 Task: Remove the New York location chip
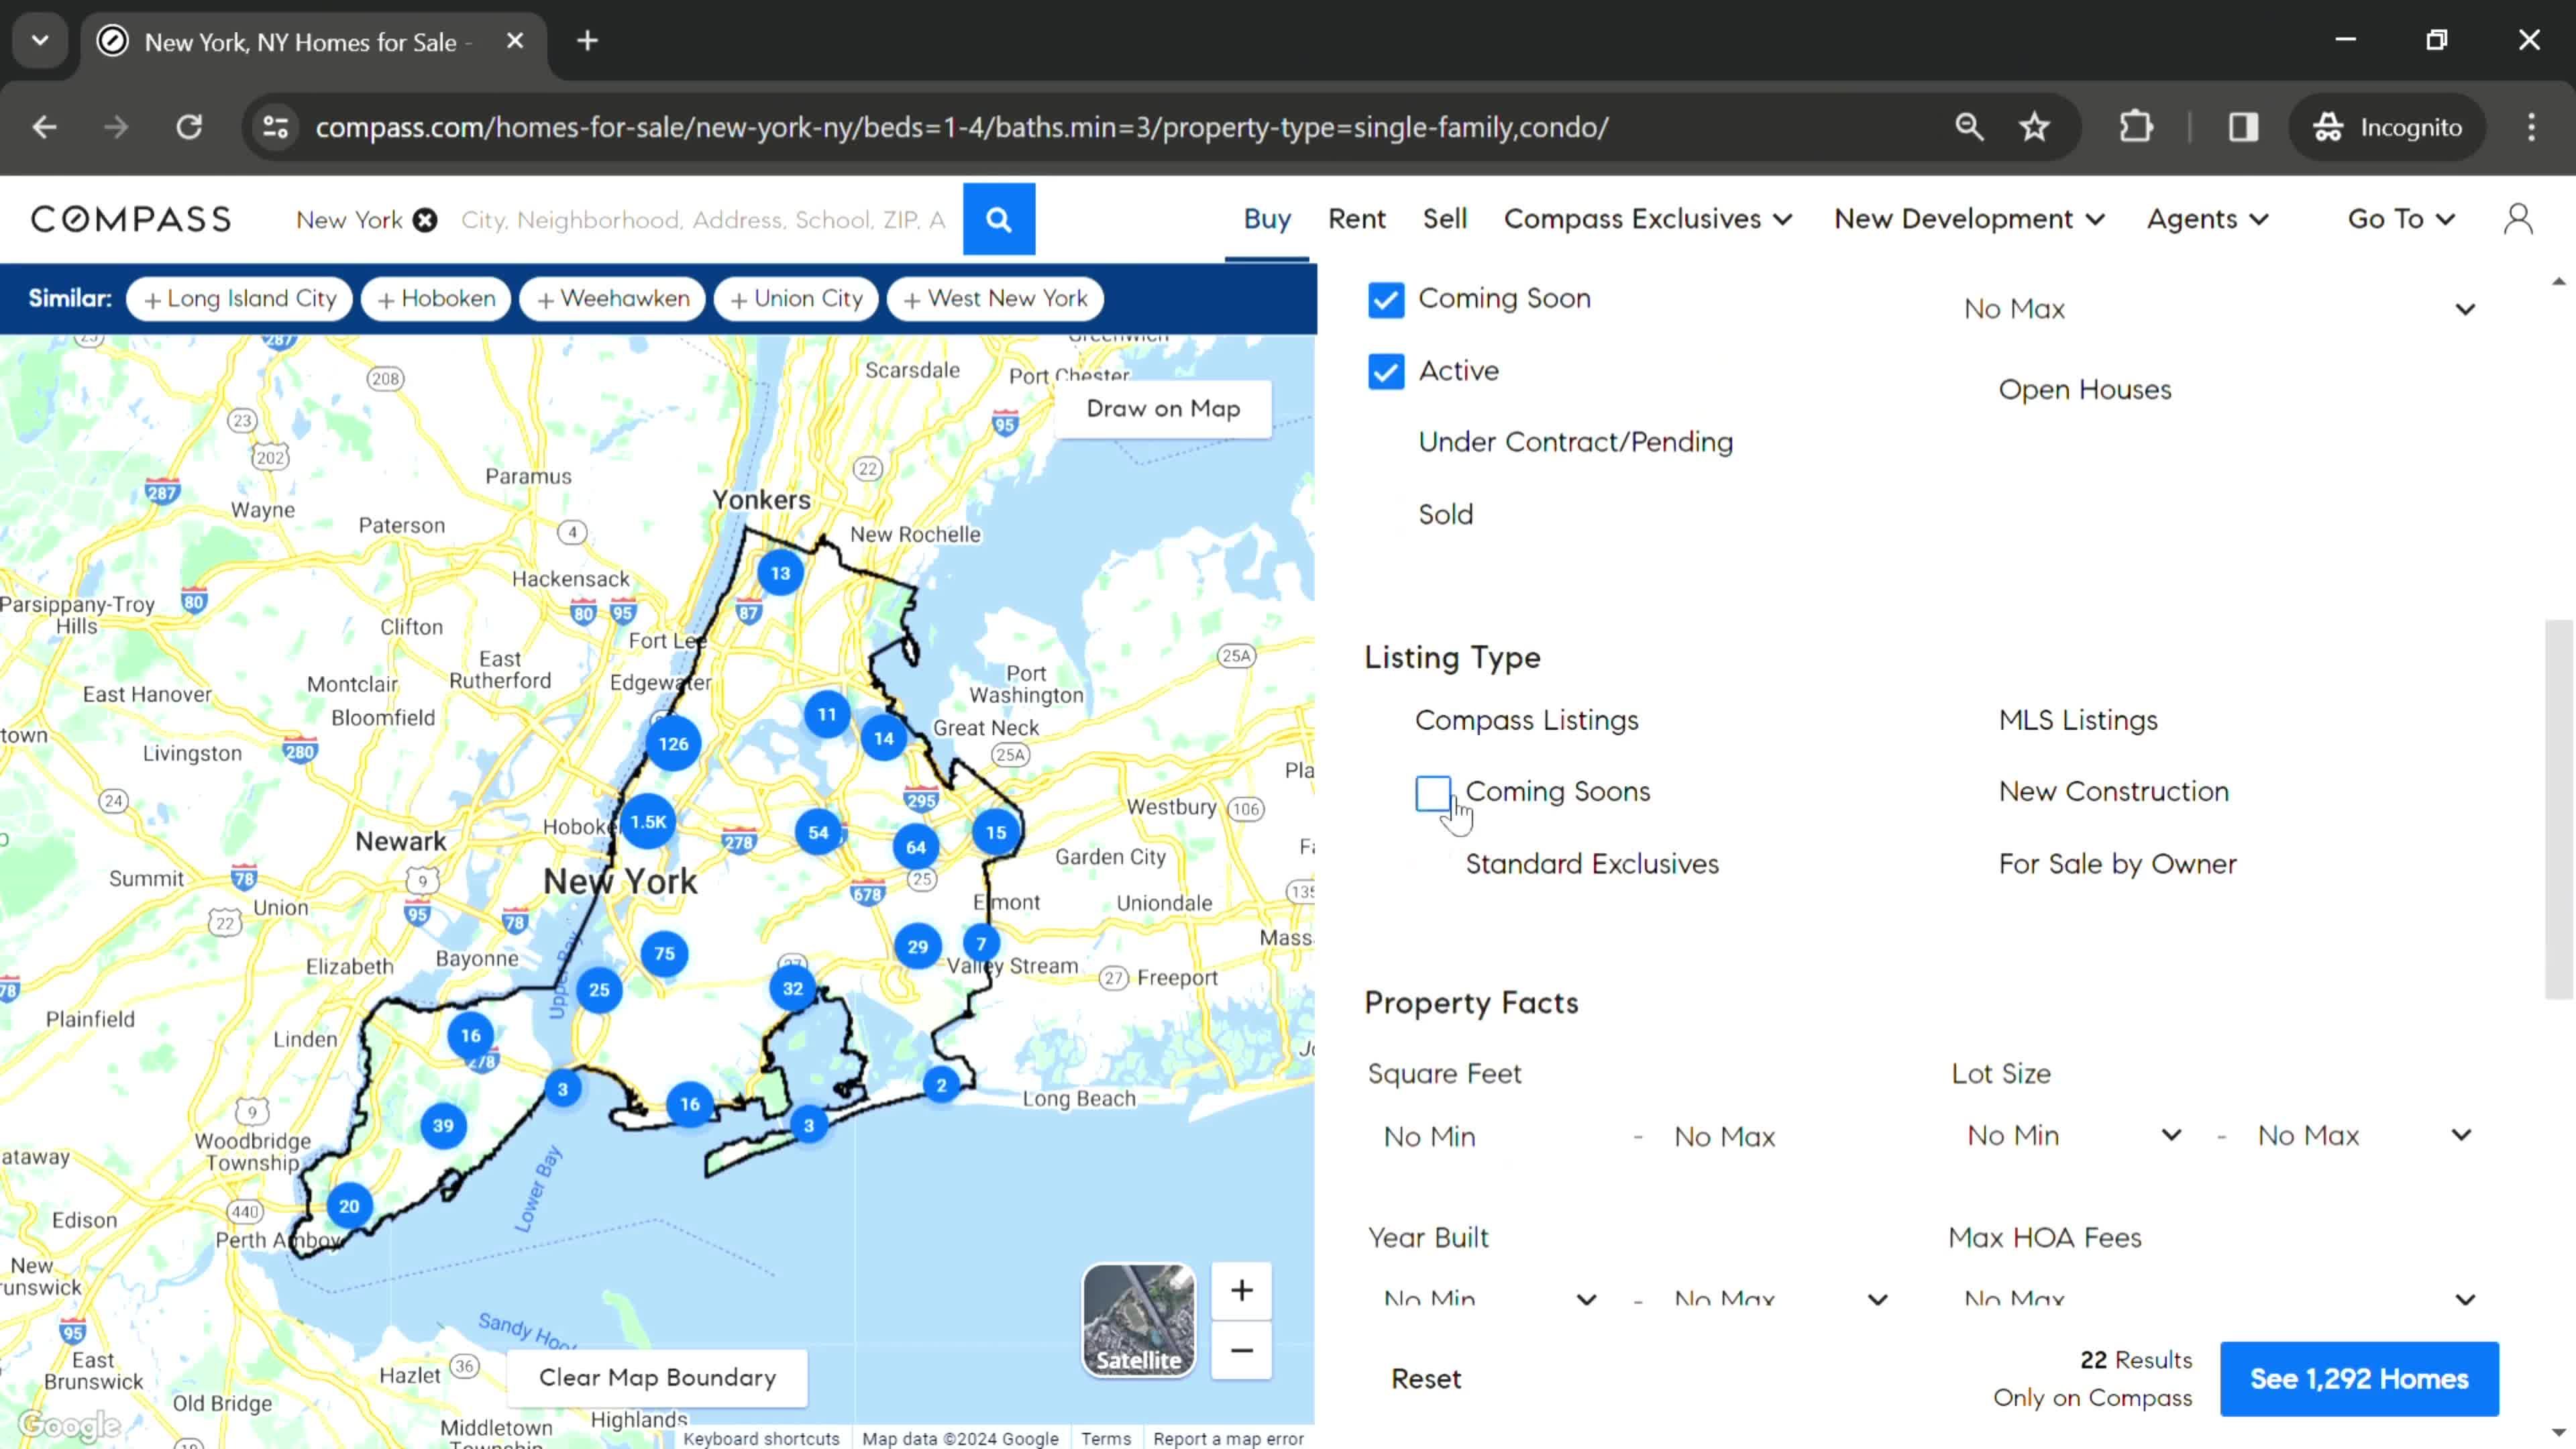pyautogui.click(x=425, y=220)
